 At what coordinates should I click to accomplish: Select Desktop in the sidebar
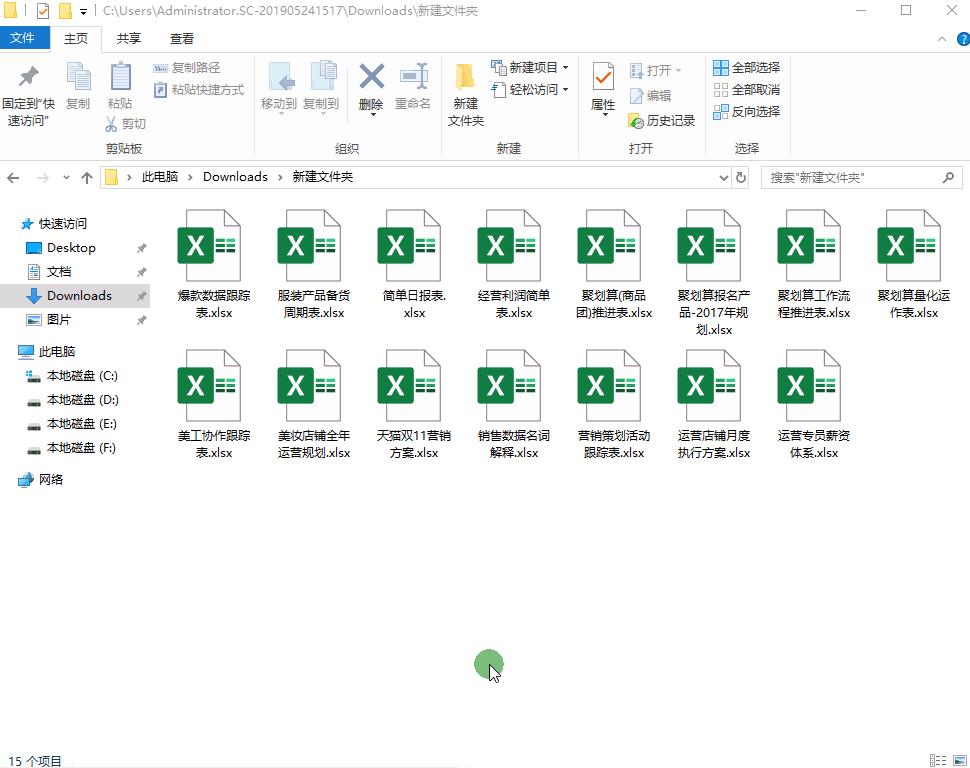point(71,248)
